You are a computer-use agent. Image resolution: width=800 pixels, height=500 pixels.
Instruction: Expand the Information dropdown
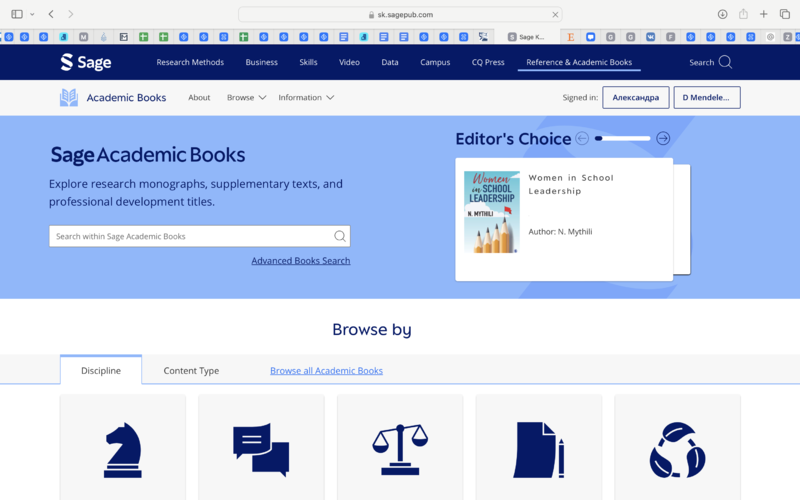[x=306, y=97]
